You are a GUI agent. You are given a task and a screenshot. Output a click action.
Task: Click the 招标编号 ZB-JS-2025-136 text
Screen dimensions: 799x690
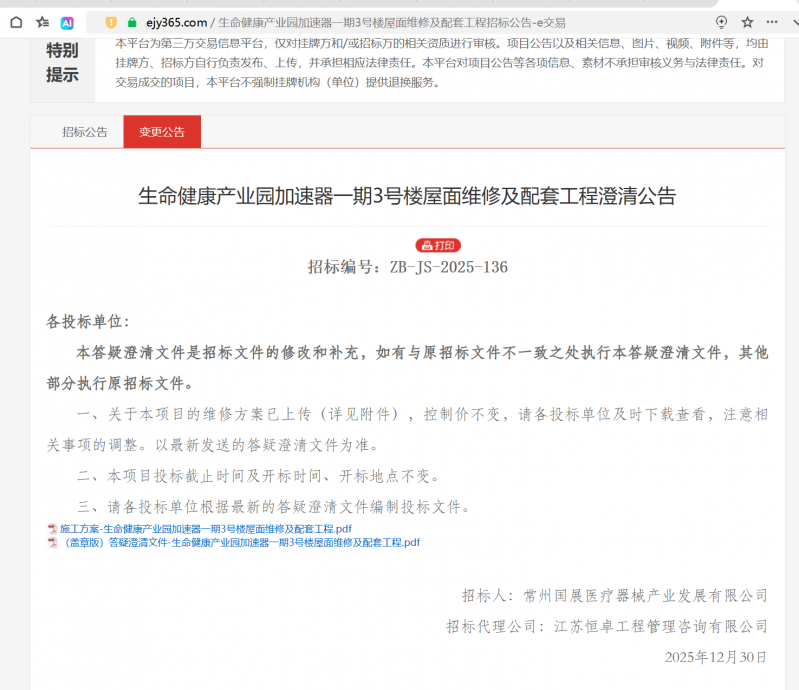[408, 267]
